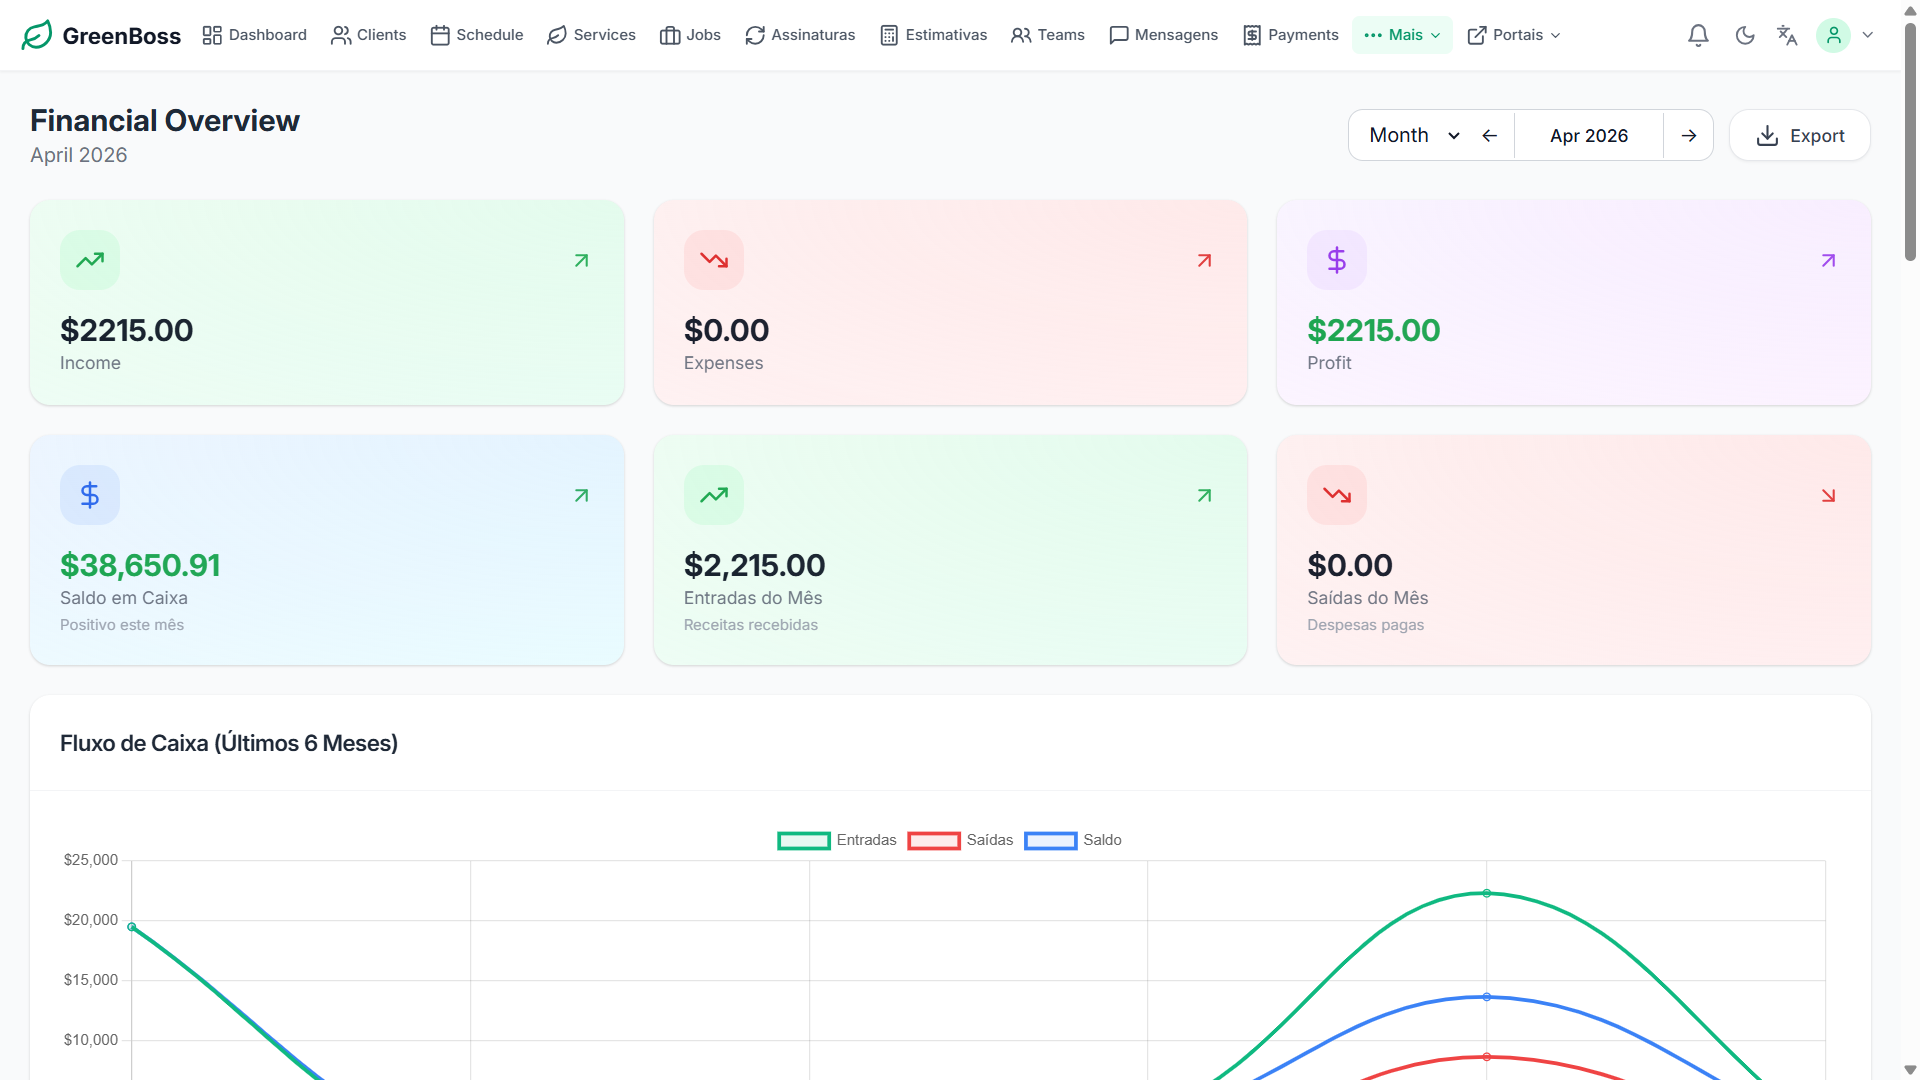This screenshot has width=1920, height=1080.
Task: Click the Saldo blue legend swatch
Action: click(x=1050, y=840)
